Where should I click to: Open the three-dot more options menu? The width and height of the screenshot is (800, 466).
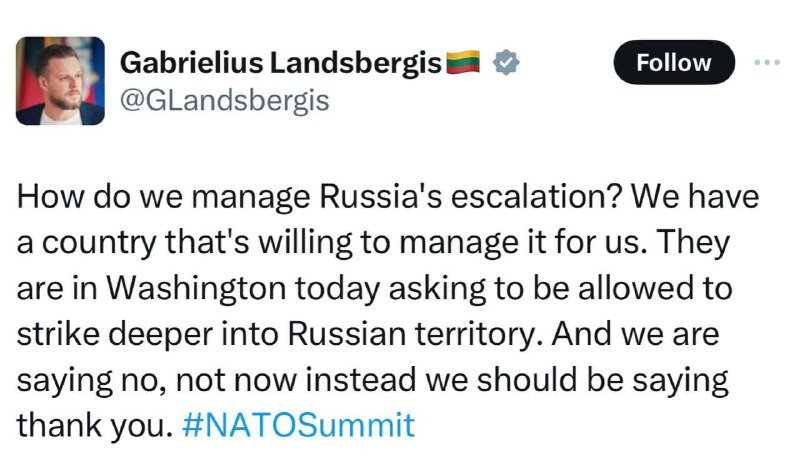(x=766, y=62)
